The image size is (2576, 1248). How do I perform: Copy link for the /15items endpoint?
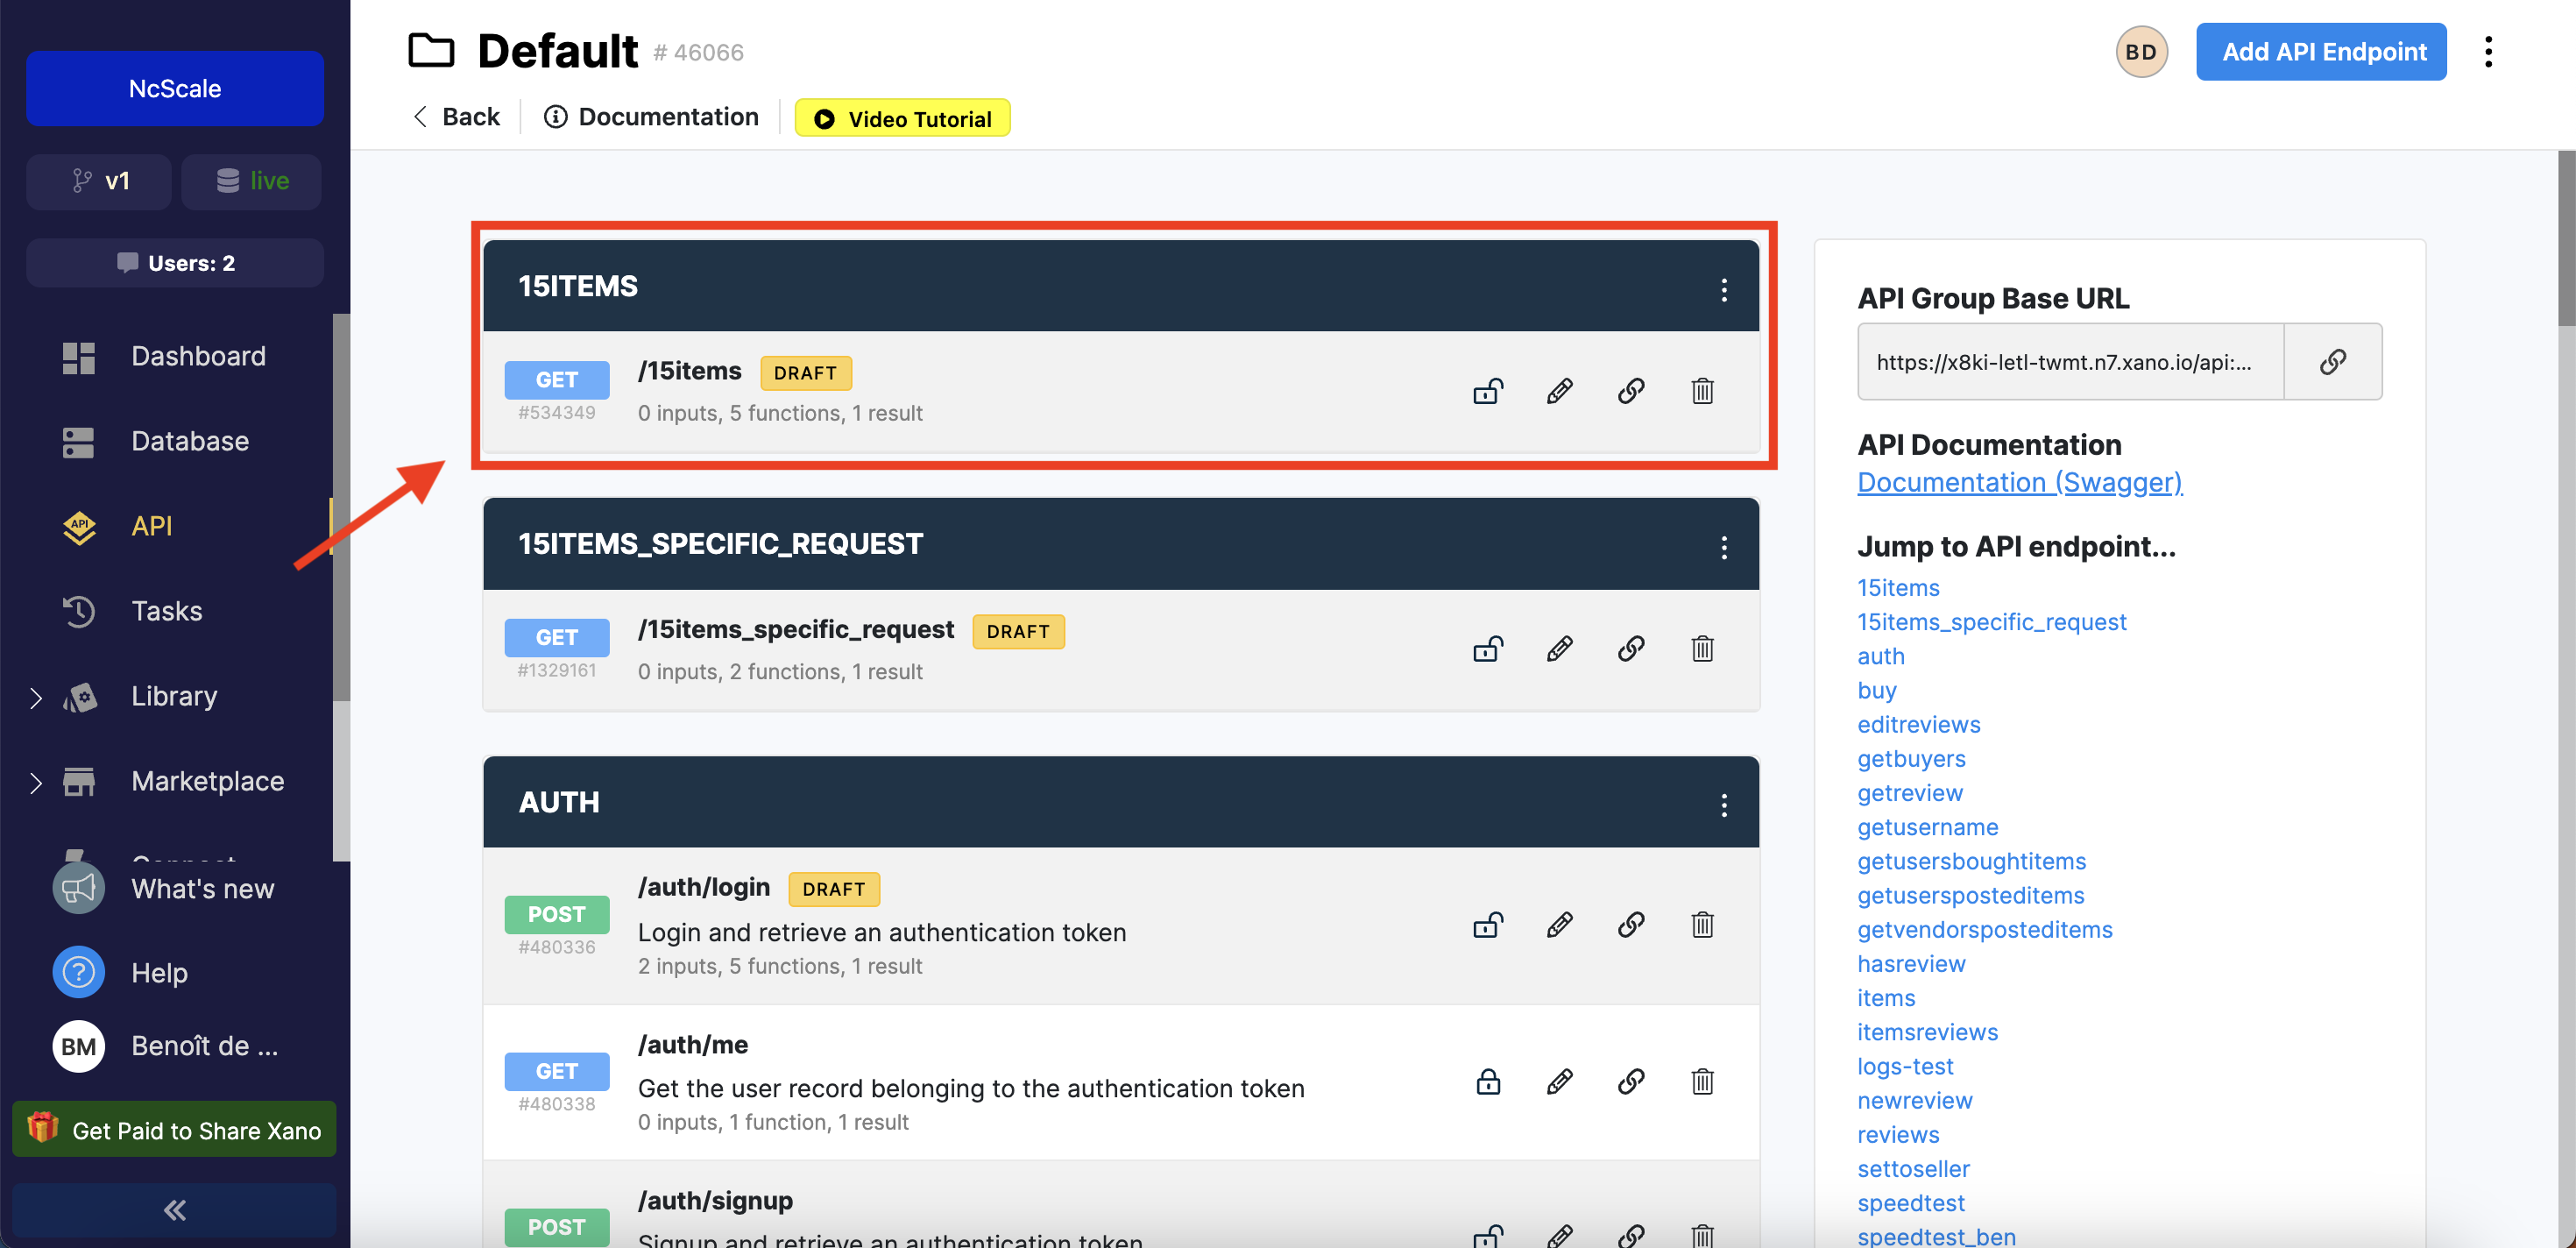[1631, 390]
